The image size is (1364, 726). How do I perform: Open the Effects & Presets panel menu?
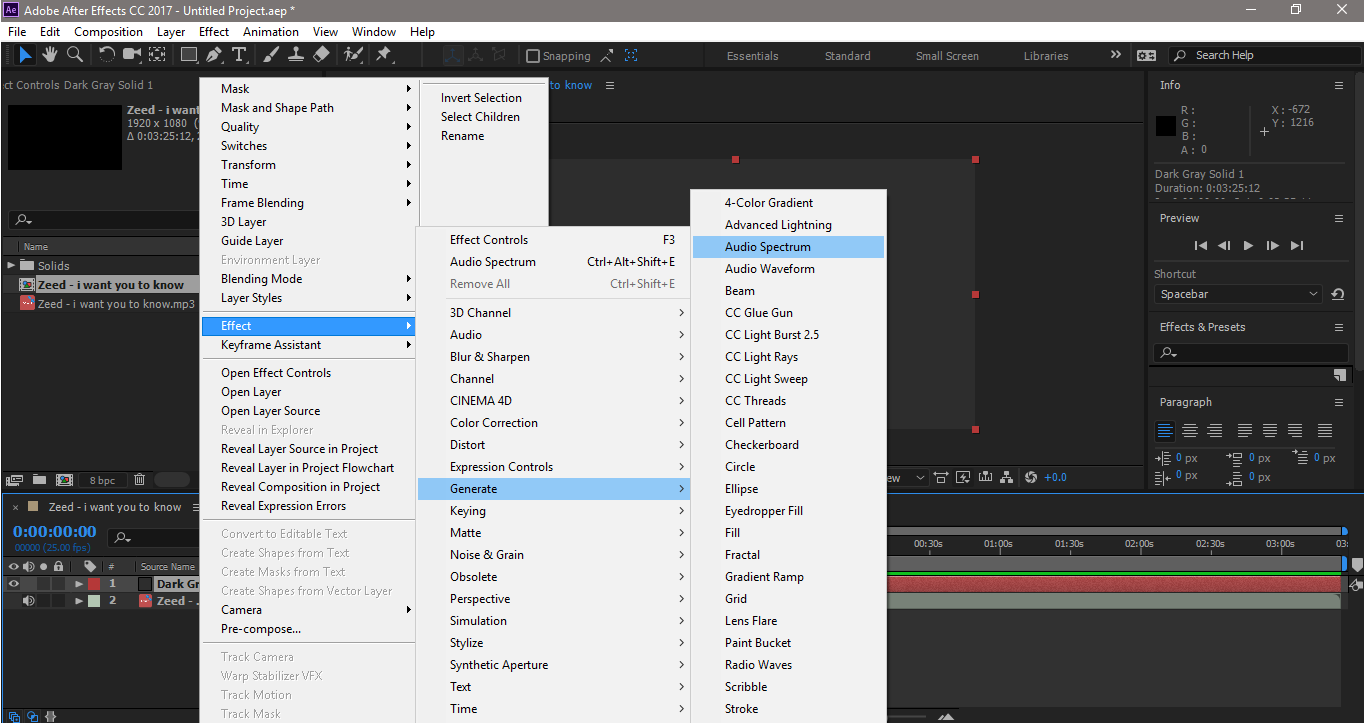coord(1339,327)
